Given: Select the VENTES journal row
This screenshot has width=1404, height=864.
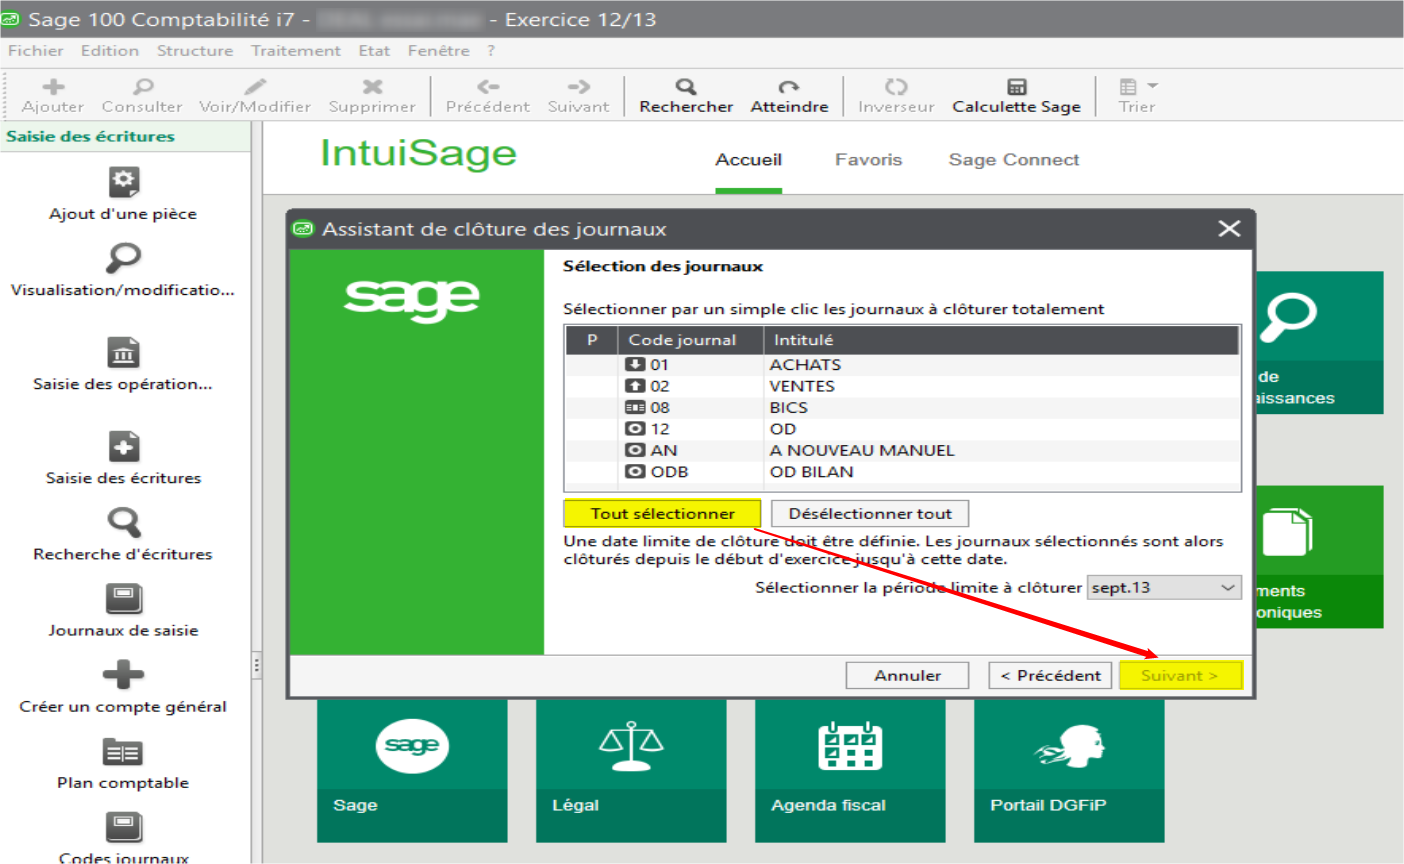Looking at the screenshot, I should (x=801, y=386).
